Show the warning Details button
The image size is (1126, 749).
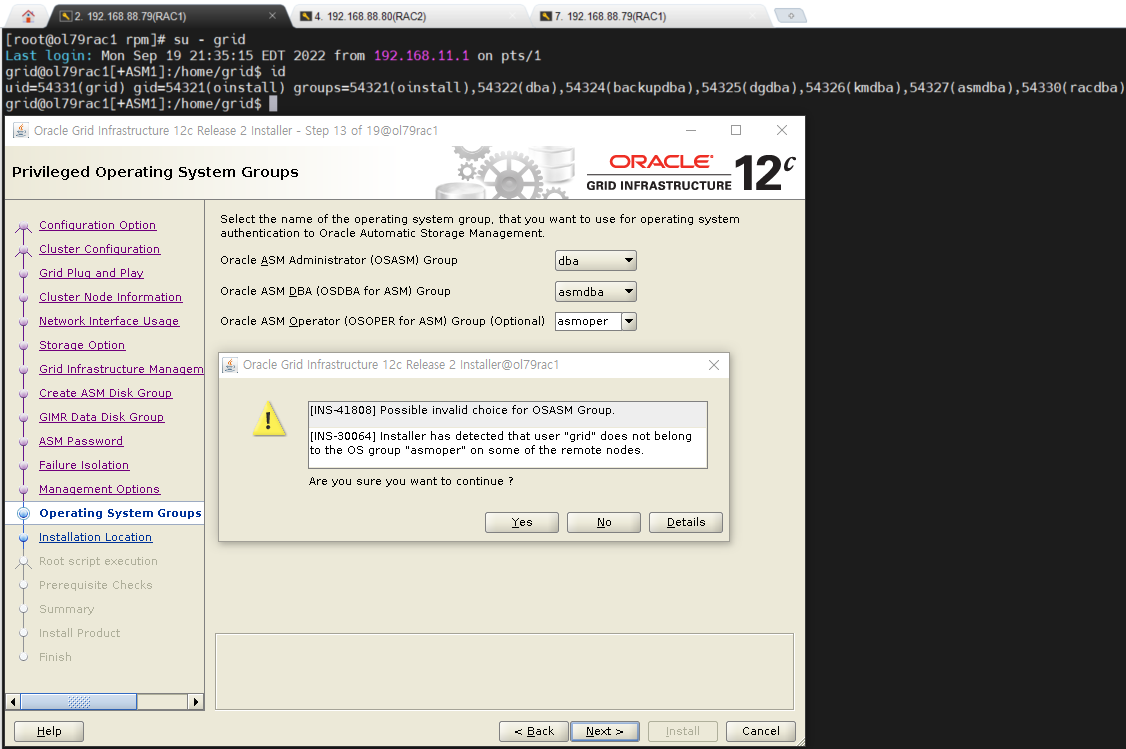pos(686,522)
